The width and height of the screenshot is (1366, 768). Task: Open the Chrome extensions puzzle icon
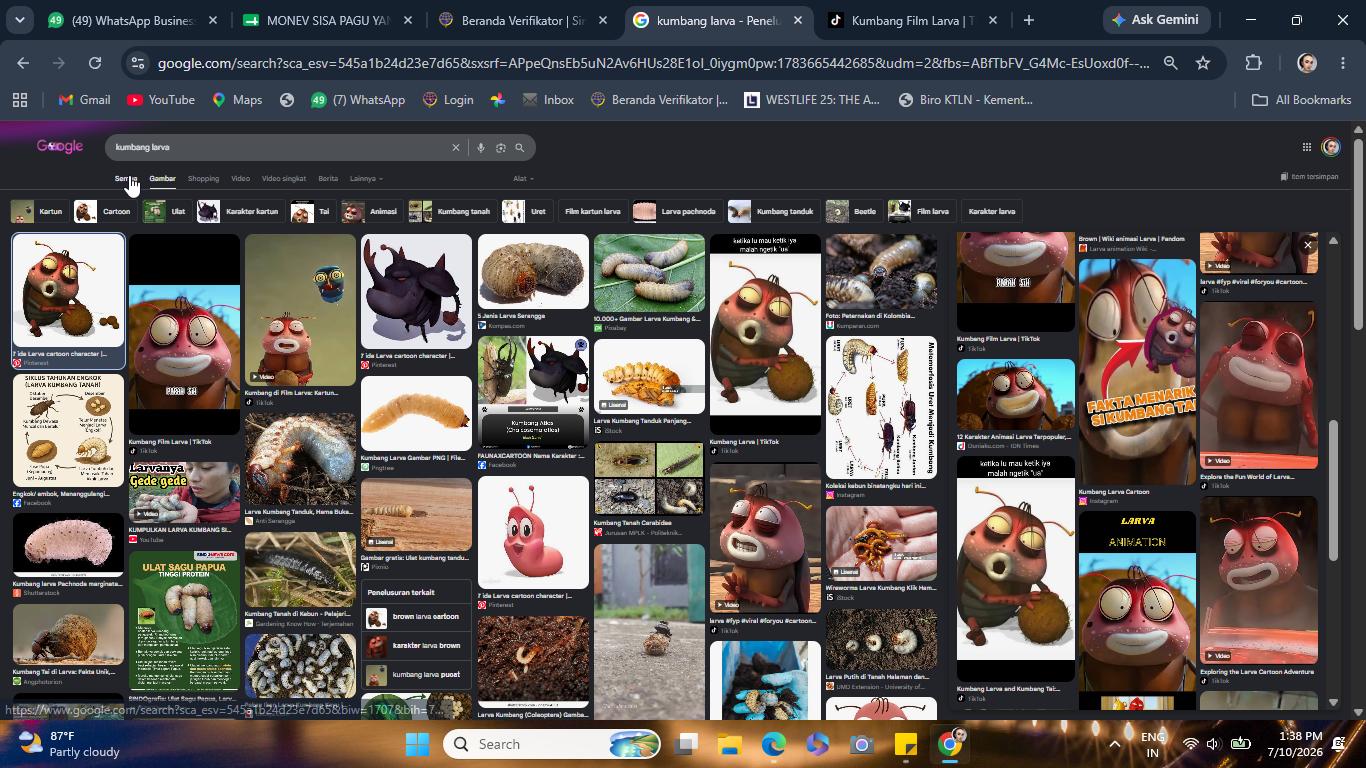1253,63
